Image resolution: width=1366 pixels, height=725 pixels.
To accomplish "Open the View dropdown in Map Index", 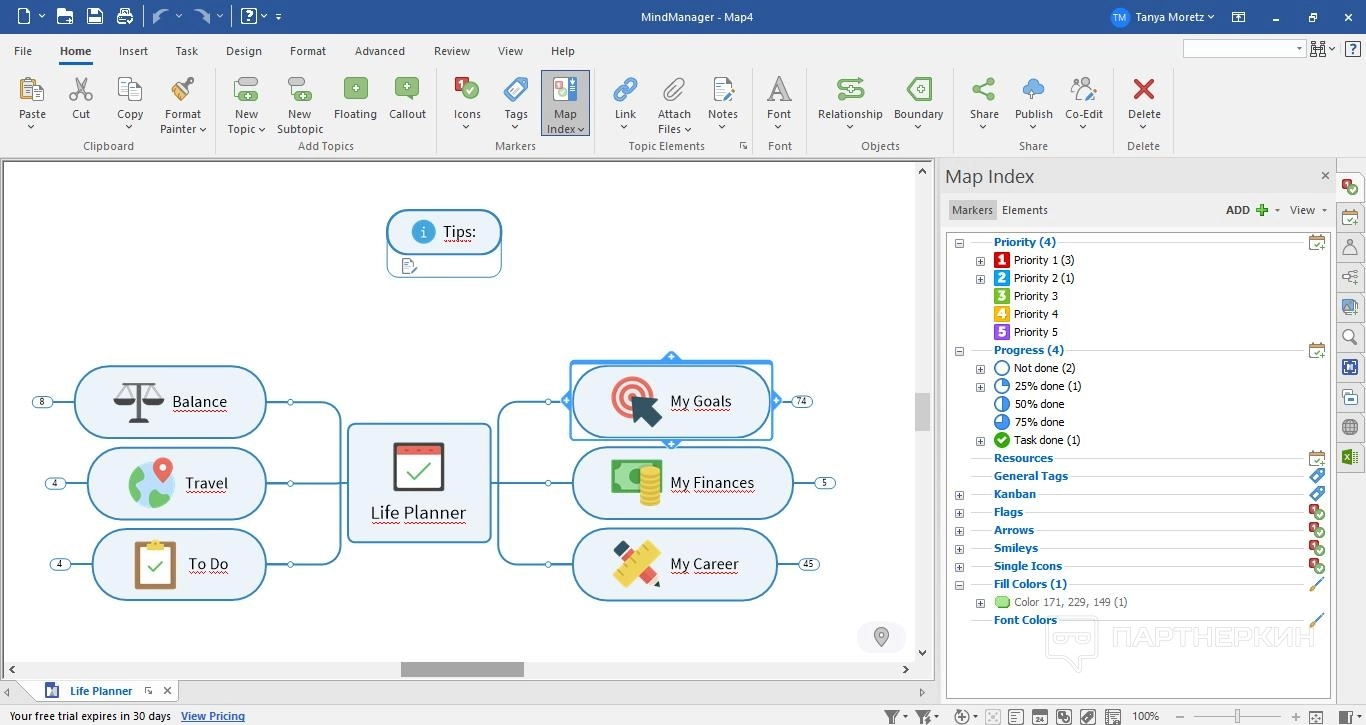I will pyautogui.click(x=1308, y=210).
